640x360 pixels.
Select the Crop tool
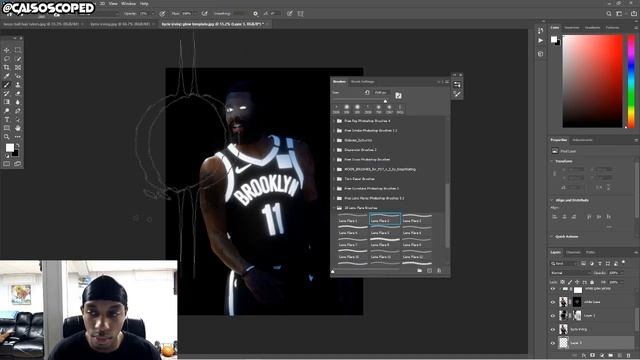coord(7,67)
